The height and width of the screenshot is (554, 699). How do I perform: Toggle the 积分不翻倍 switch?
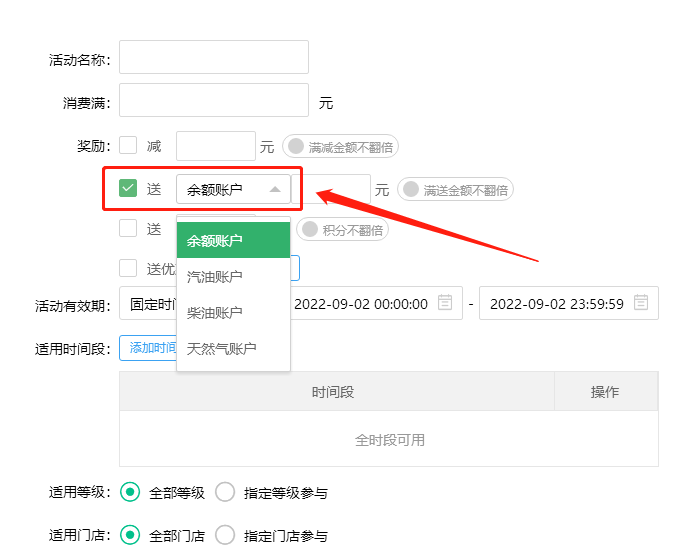coord(310,229)
